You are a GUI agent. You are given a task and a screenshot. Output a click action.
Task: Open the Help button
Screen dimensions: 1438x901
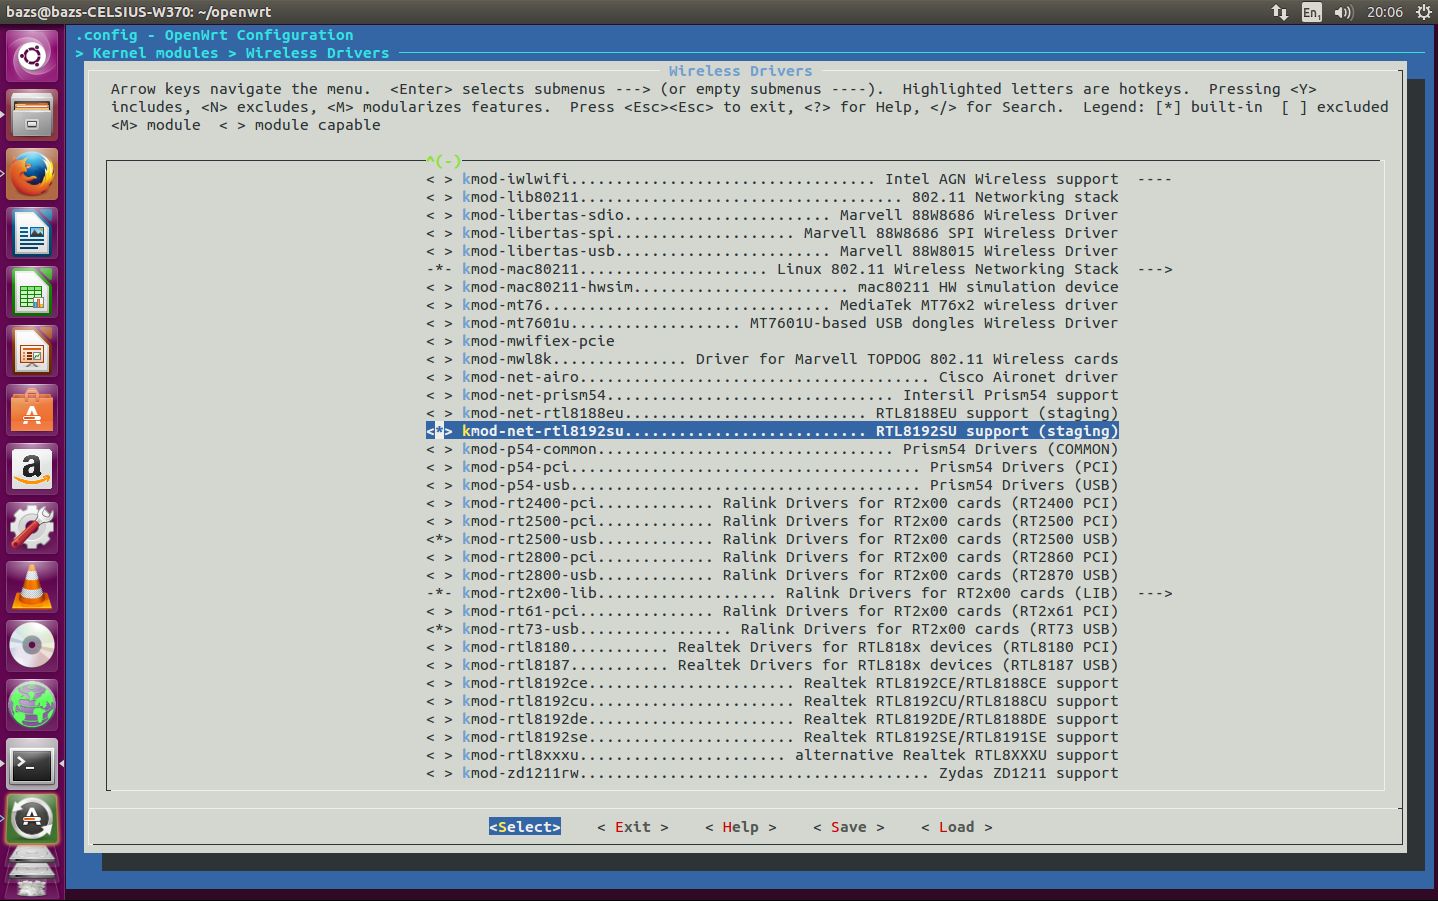741,827
